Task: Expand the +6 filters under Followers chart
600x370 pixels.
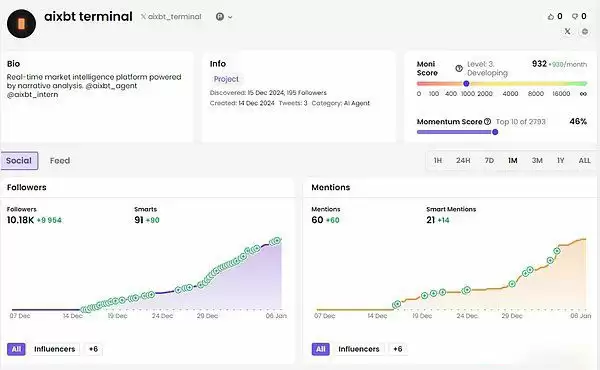Action: click(93, 349)
